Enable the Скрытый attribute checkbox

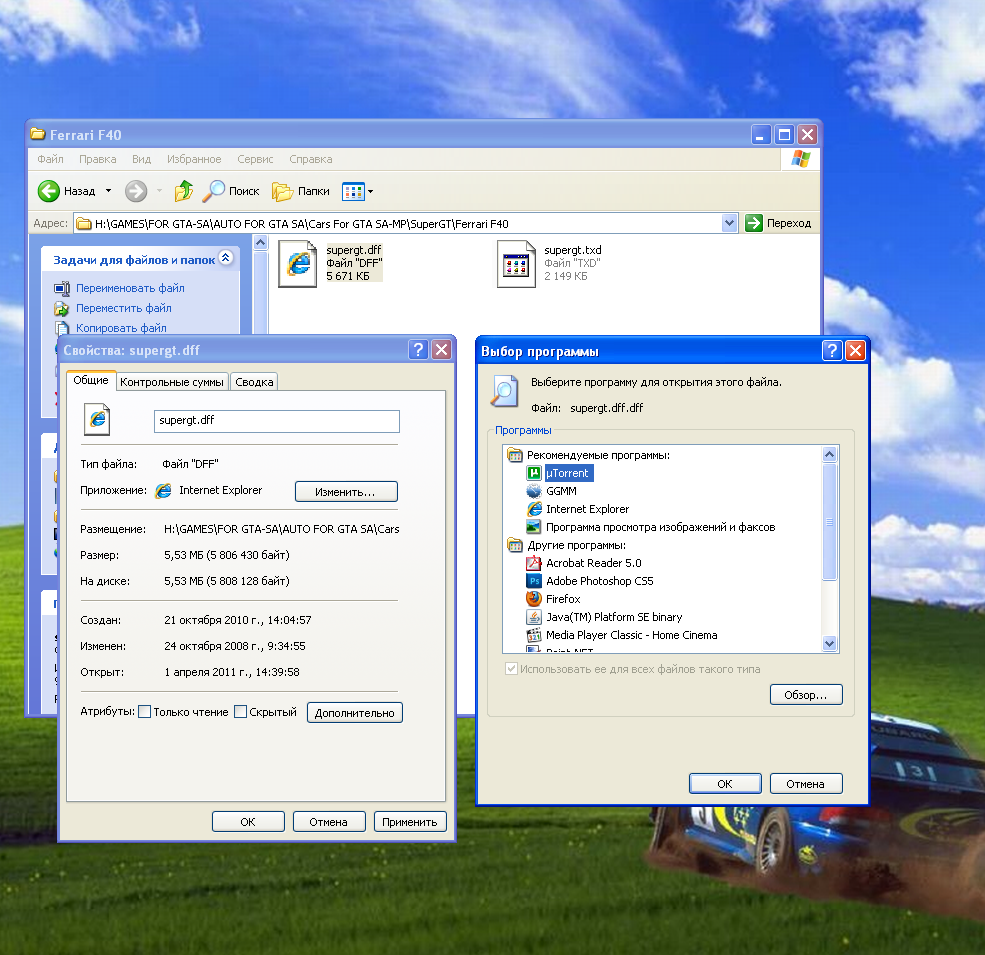coord(240,712)
